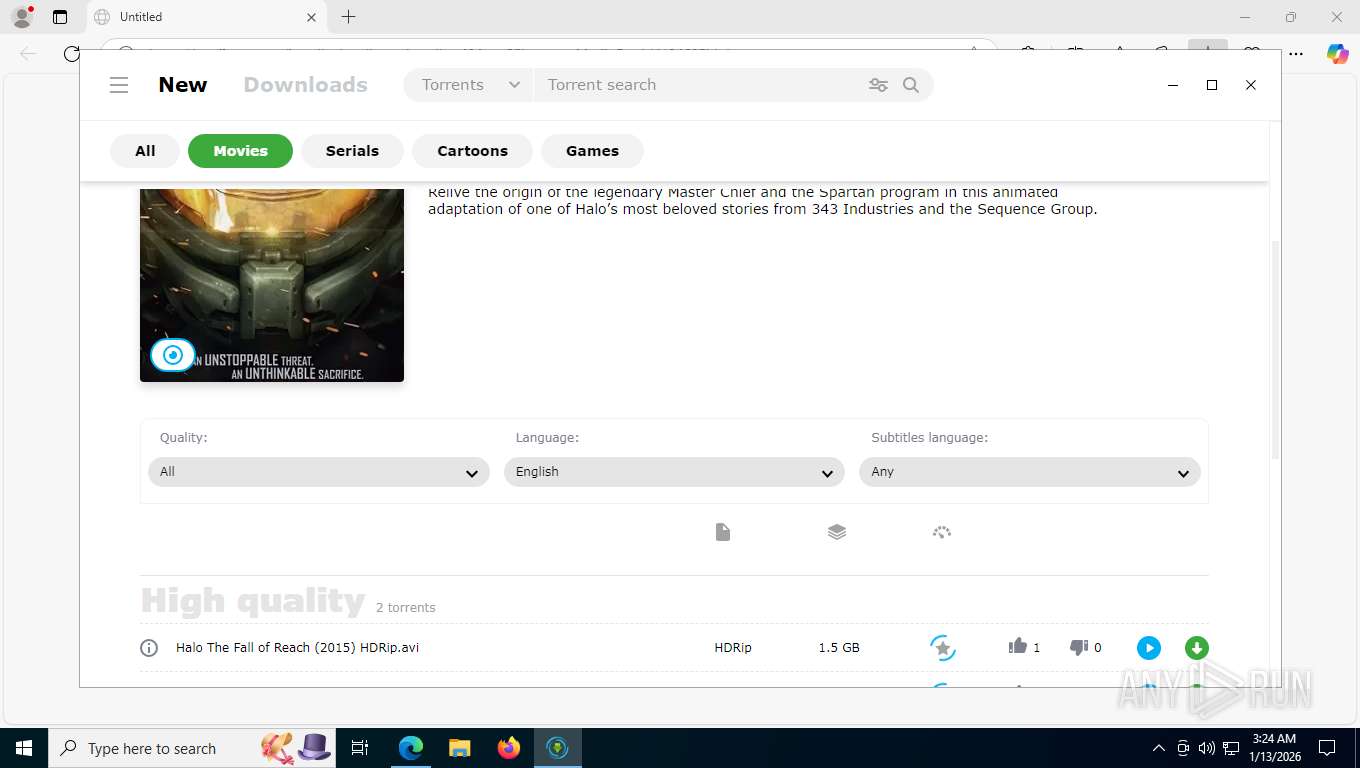
Task: Open notification center on taskbar
Action: coord(1327,748)
